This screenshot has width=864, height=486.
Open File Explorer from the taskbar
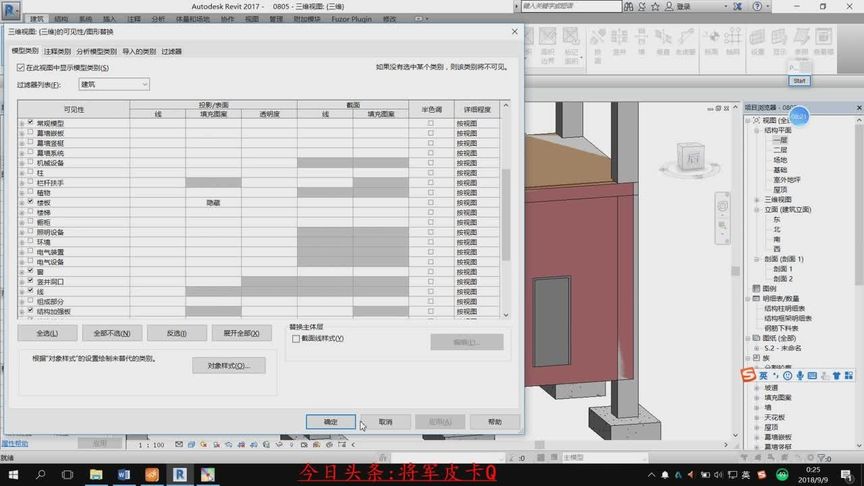96,474
